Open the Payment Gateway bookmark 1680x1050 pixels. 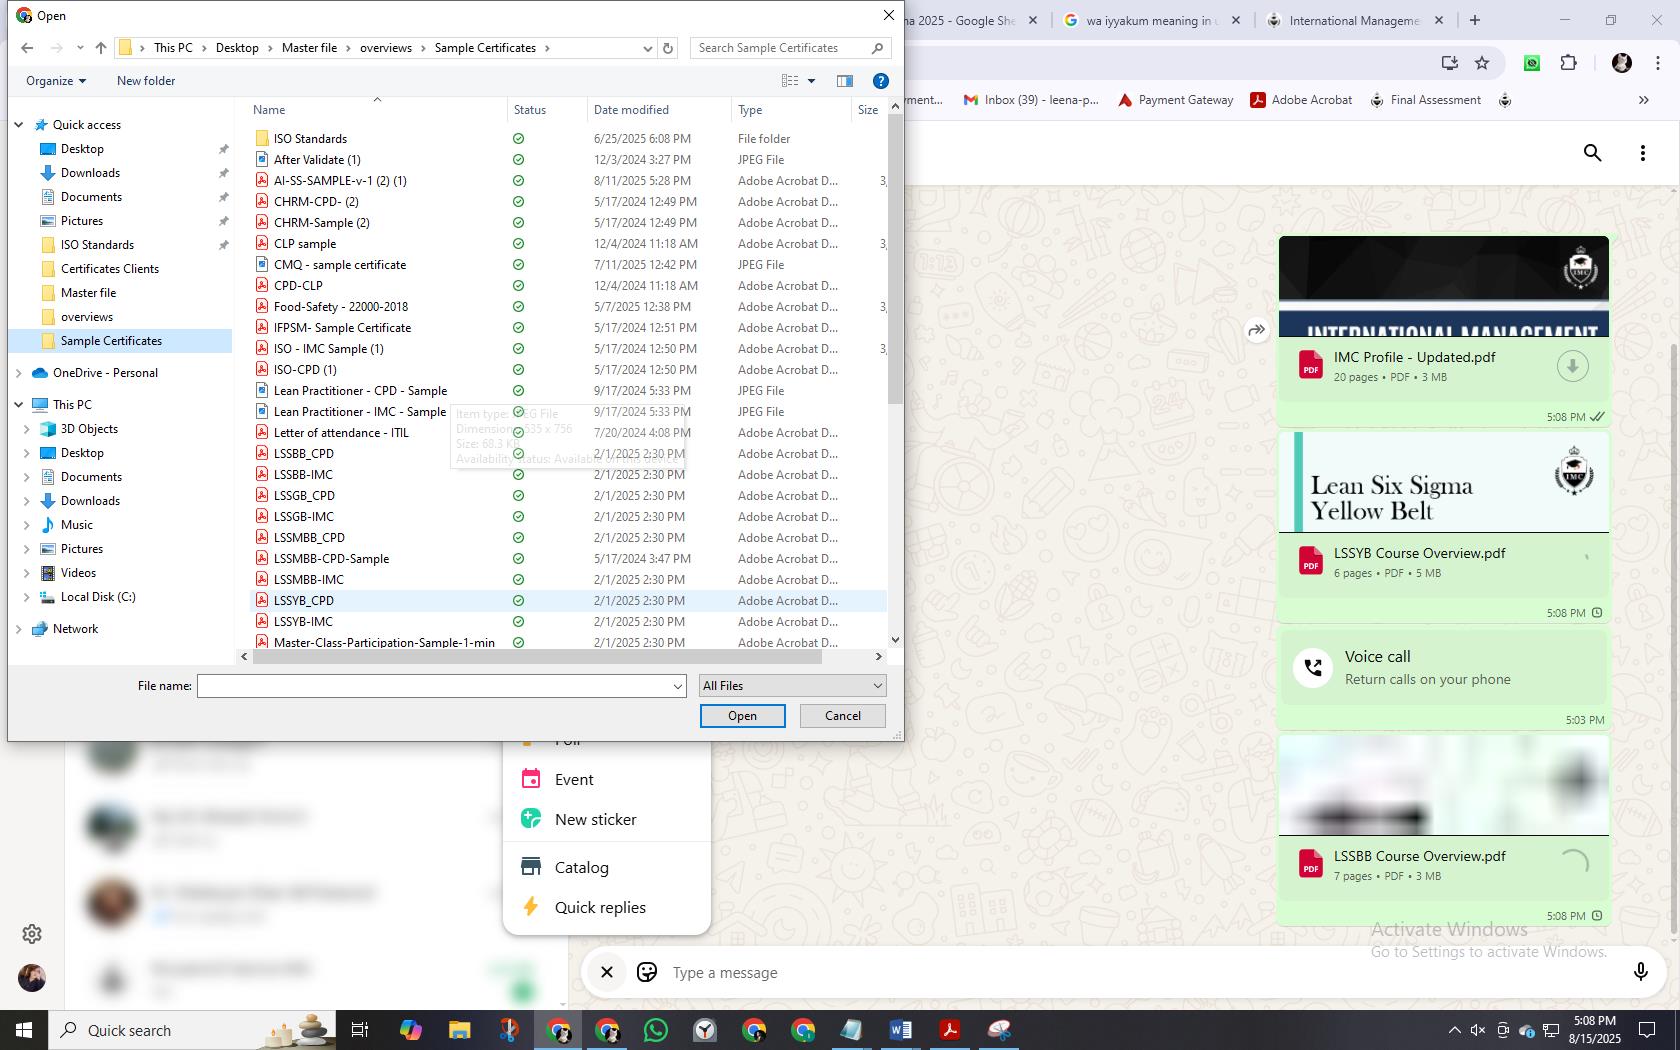coord(1175,100)
